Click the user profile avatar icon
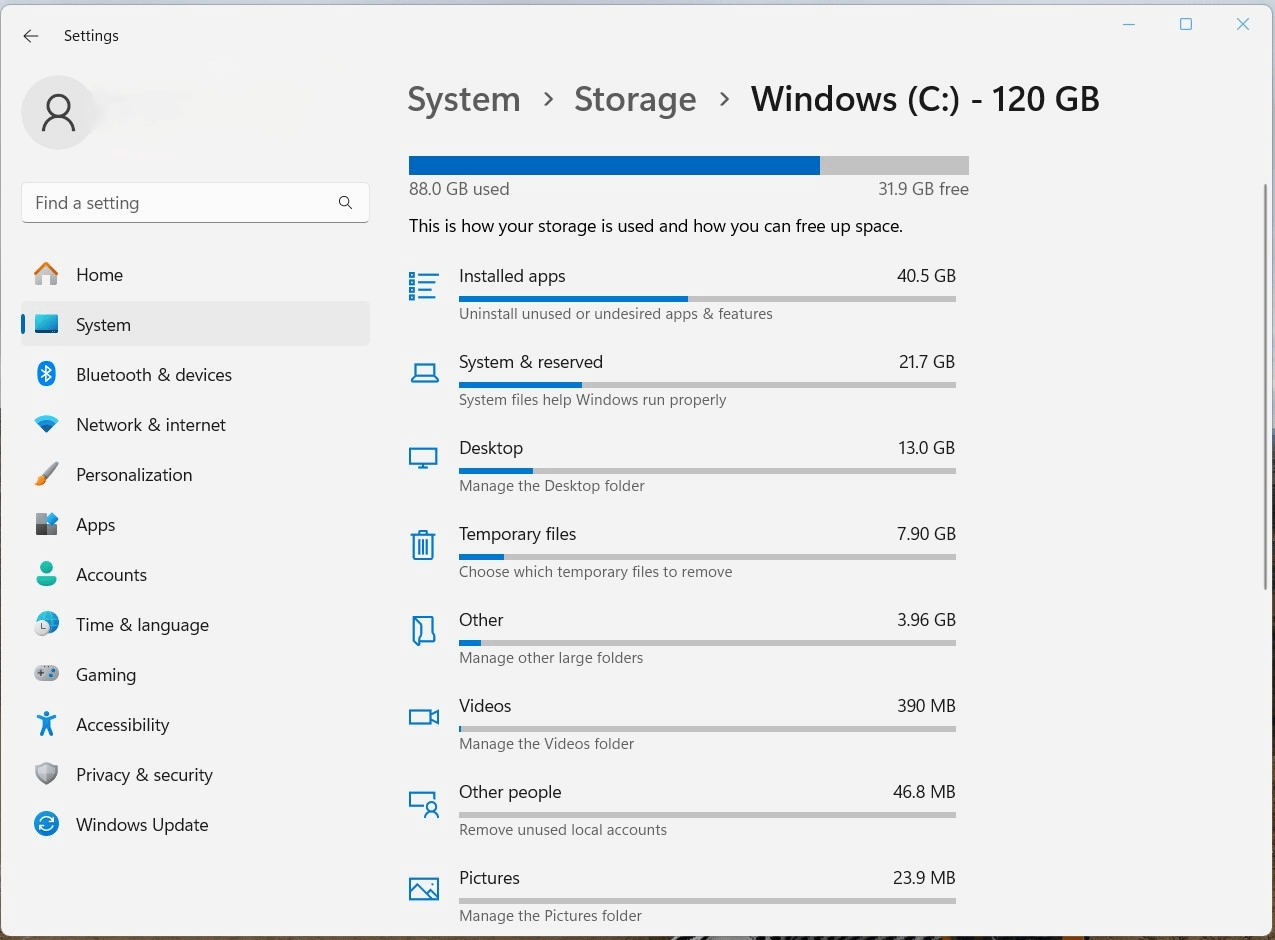 (59, 113)
